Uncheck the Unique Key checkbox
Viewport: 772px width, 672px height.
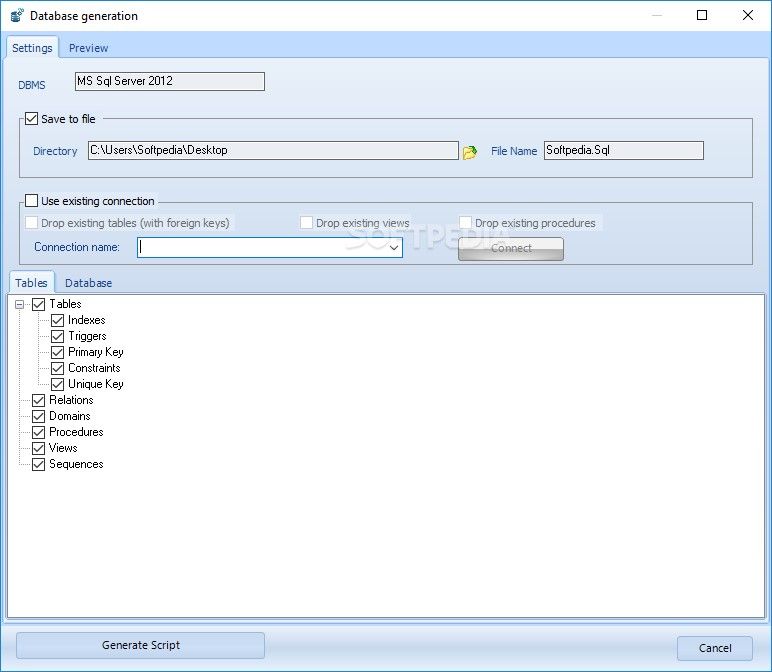pyautogui.click(x=58, y=384)
